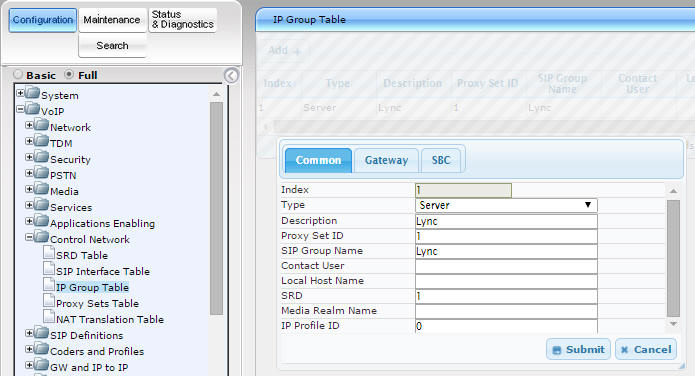Screen dimensions: 695x376
Task: Click the Media folder icon
Action: 42,189
